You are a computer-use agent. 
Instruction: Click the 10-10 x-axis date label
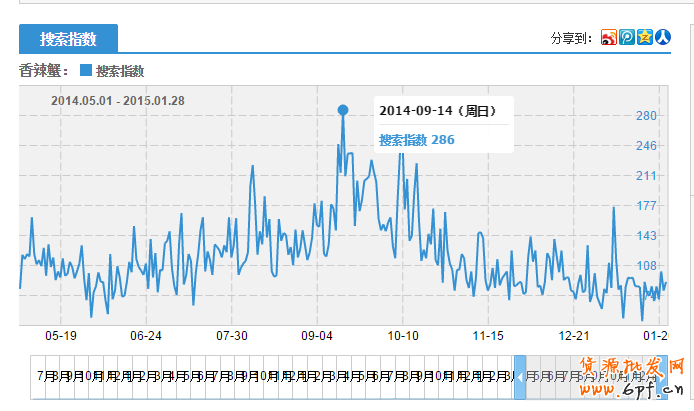(403, 337)
